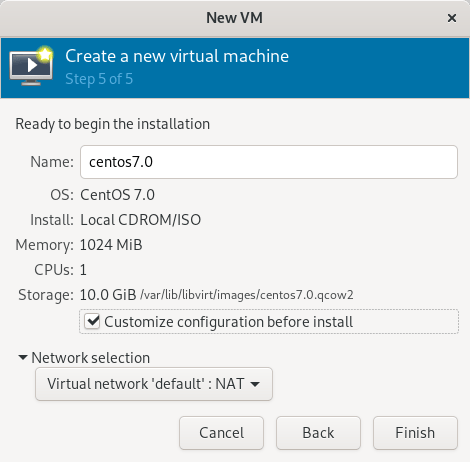Click the OS CentOS 7.0 value
Image resolution: width=470 pixels, height=462 pixels.
click(117, 195)
